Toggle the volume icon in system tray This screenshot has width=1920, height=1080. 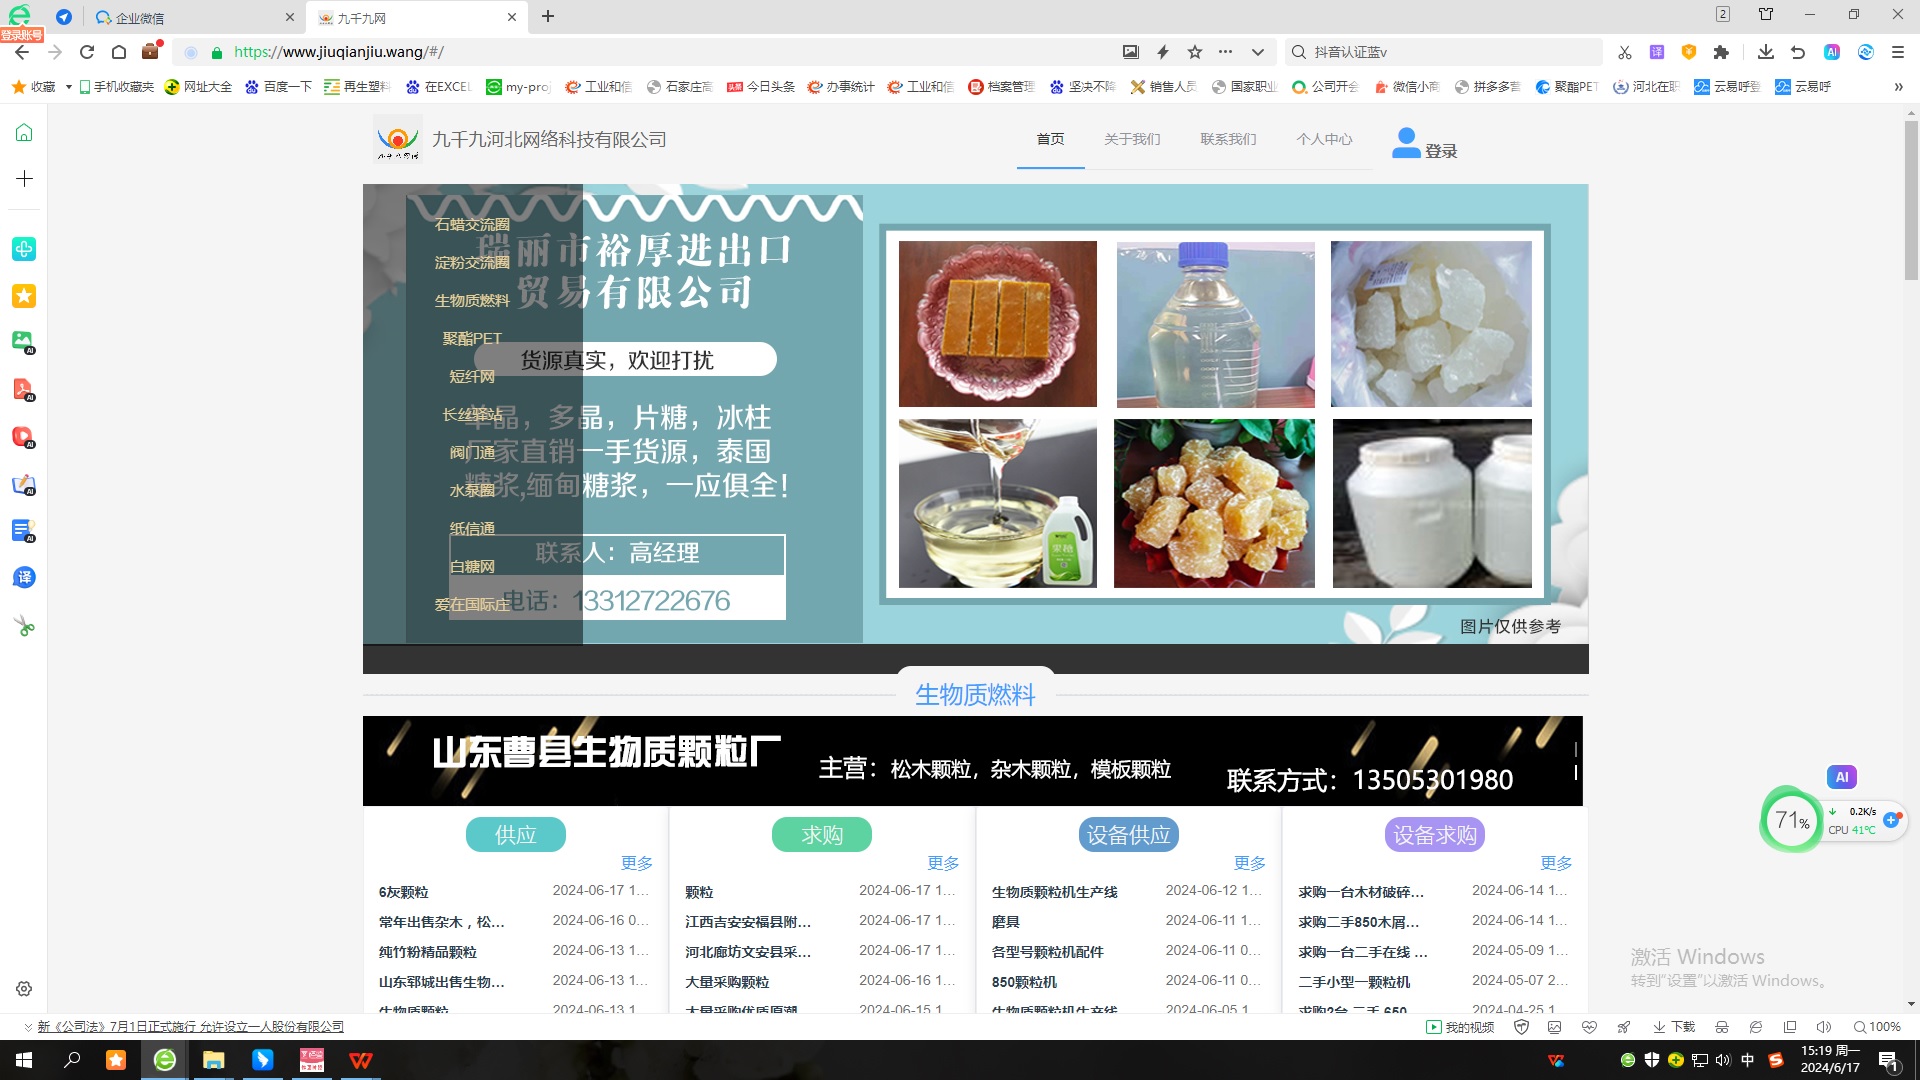click(1723, 1060)
